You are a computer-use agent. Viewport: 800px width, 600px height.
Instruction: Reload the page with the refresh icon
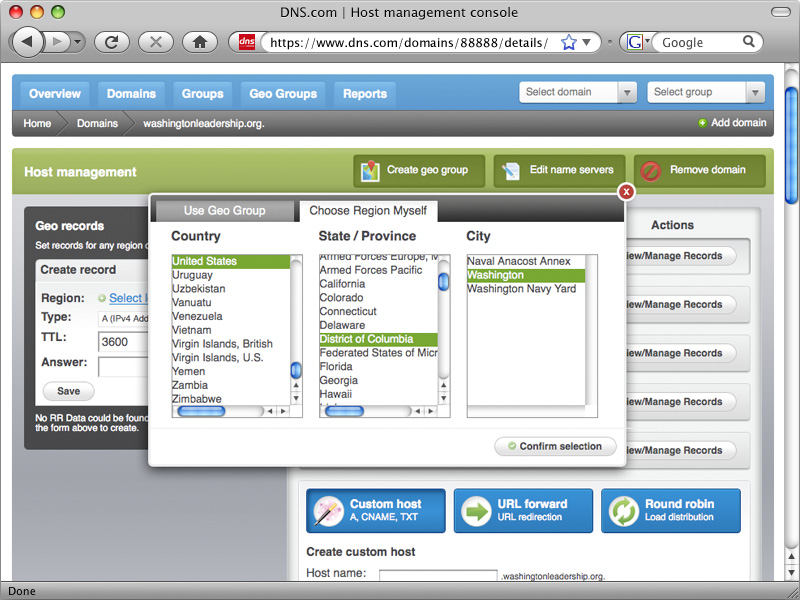pyautogui.click(x=112, y=42)
